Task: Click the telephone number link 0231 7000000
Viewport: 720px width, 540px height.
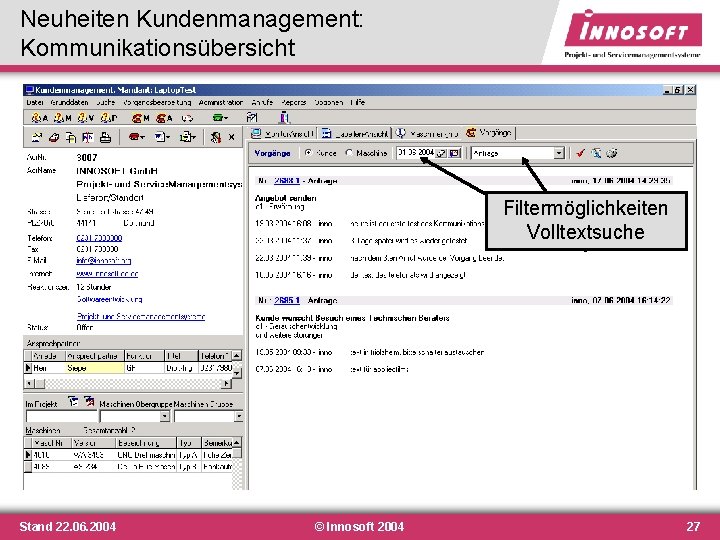Action: click(x=99, y=238)
